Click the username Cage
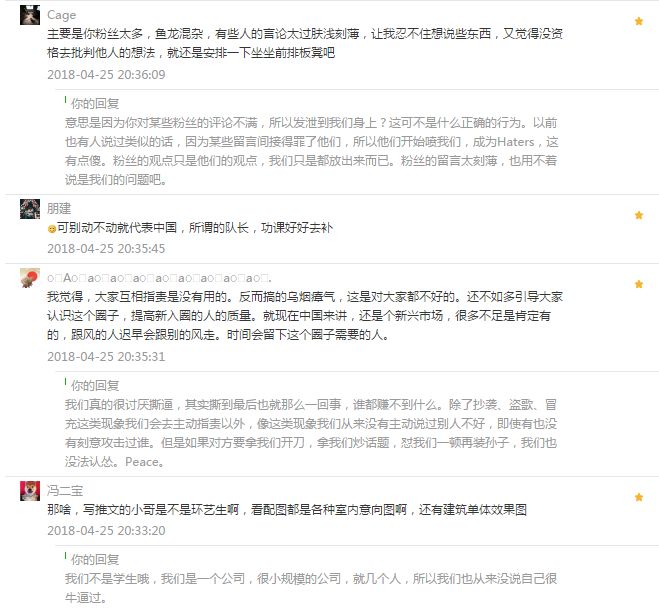659x612 pixels. coord(61,15)
